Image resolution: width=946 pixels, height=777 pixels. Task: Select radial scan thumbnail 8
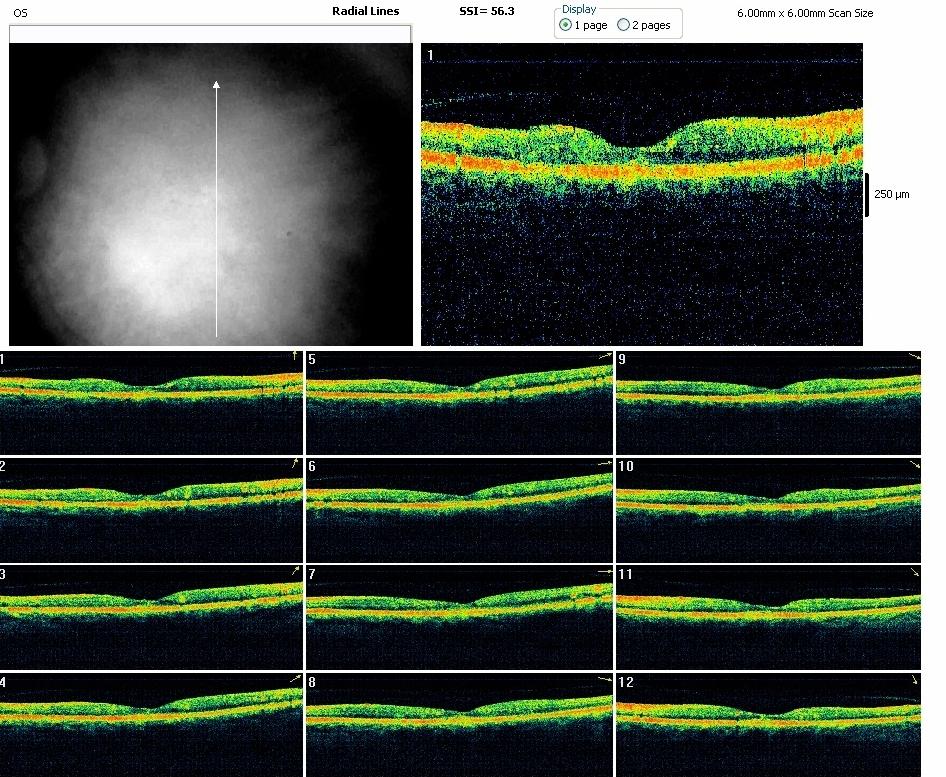459,724
